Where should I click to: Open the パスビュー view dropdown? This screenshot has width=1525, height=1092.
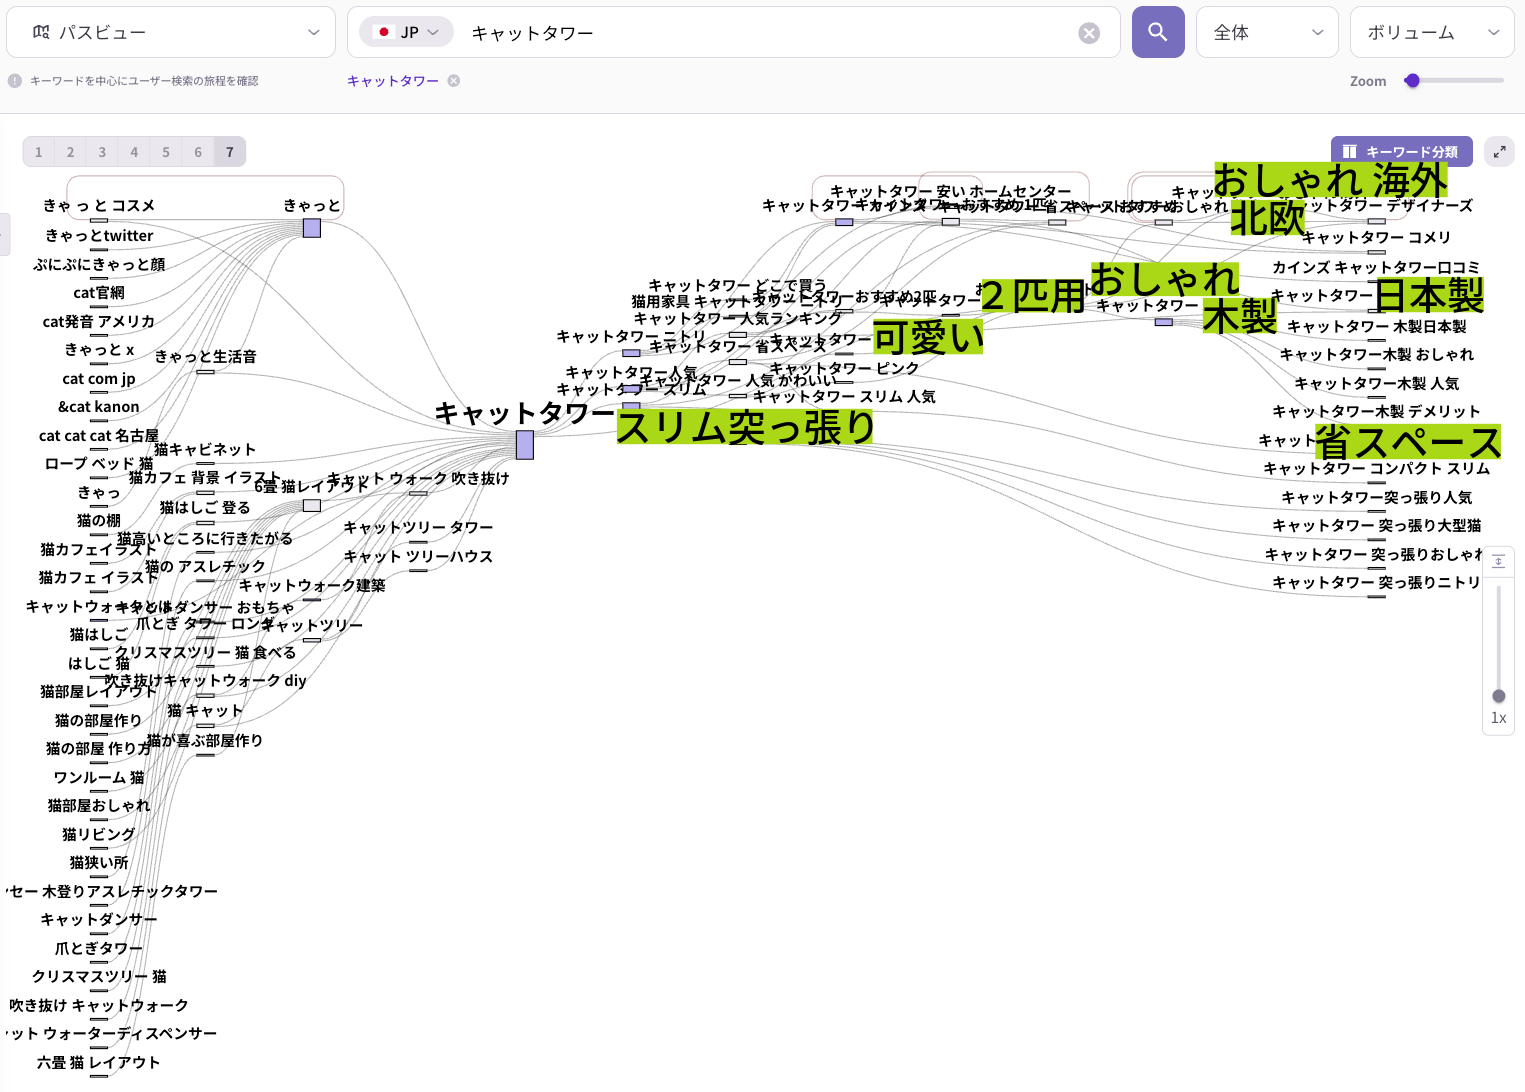(x=171, y=33)
